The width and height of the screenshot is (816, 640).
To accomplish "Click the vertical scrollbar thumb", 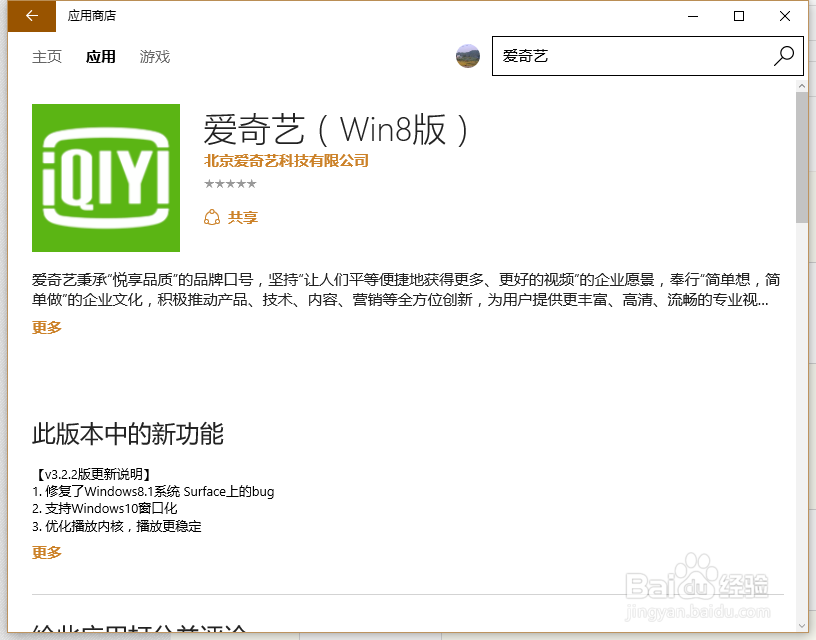I will click(x=801, y=158).
